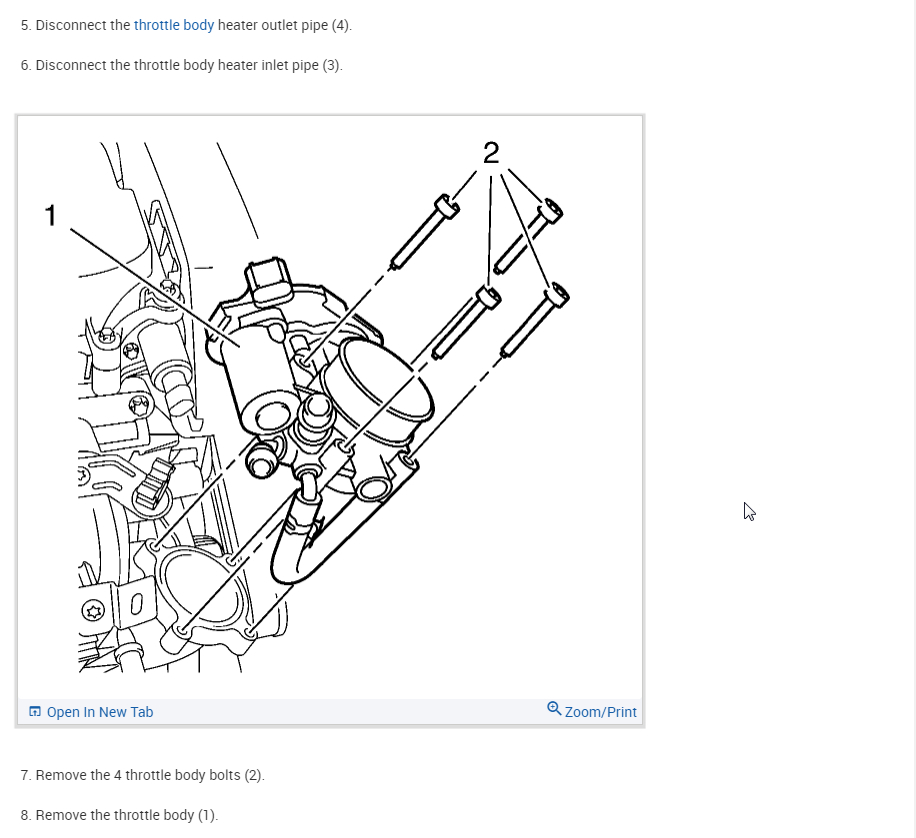
Task: Click the throttle body bolts diagram image
Action: point(330,407)
